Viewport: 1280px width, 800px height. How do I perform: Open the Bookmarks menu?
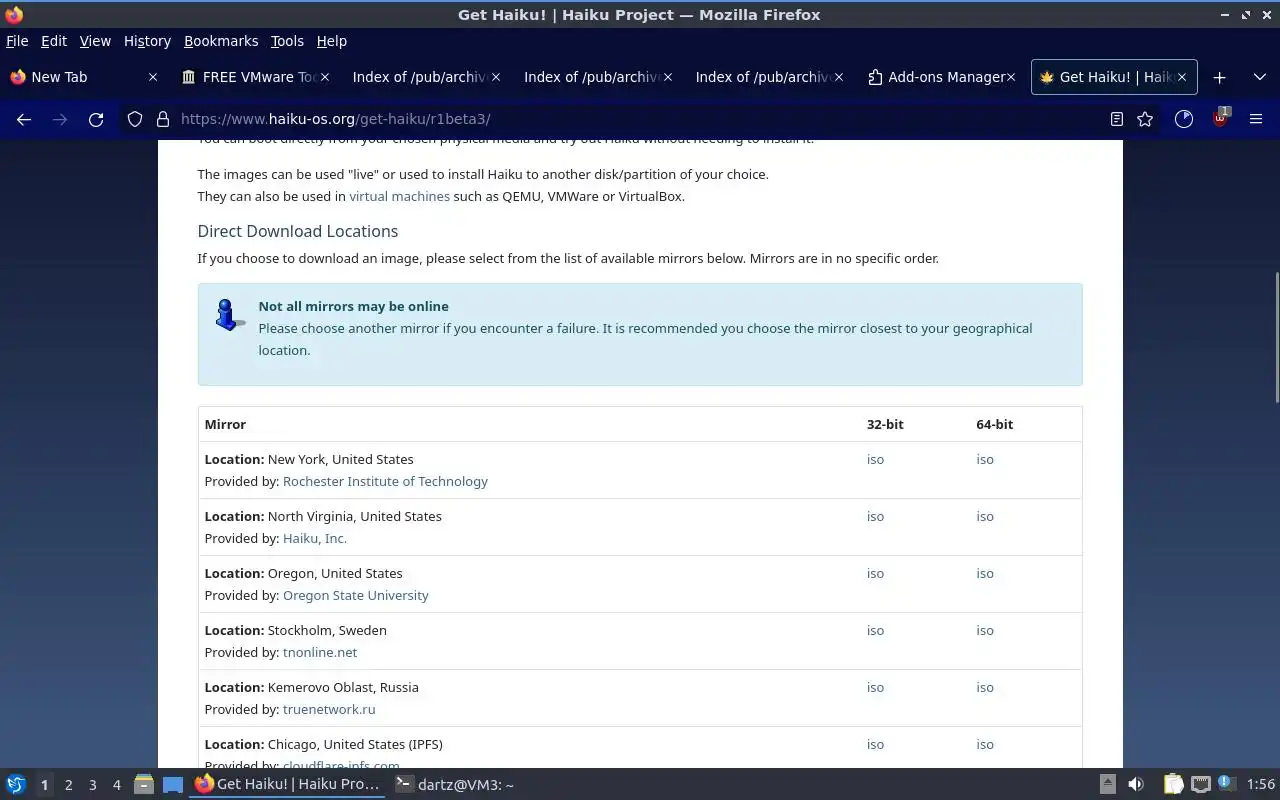coord(221,41)
